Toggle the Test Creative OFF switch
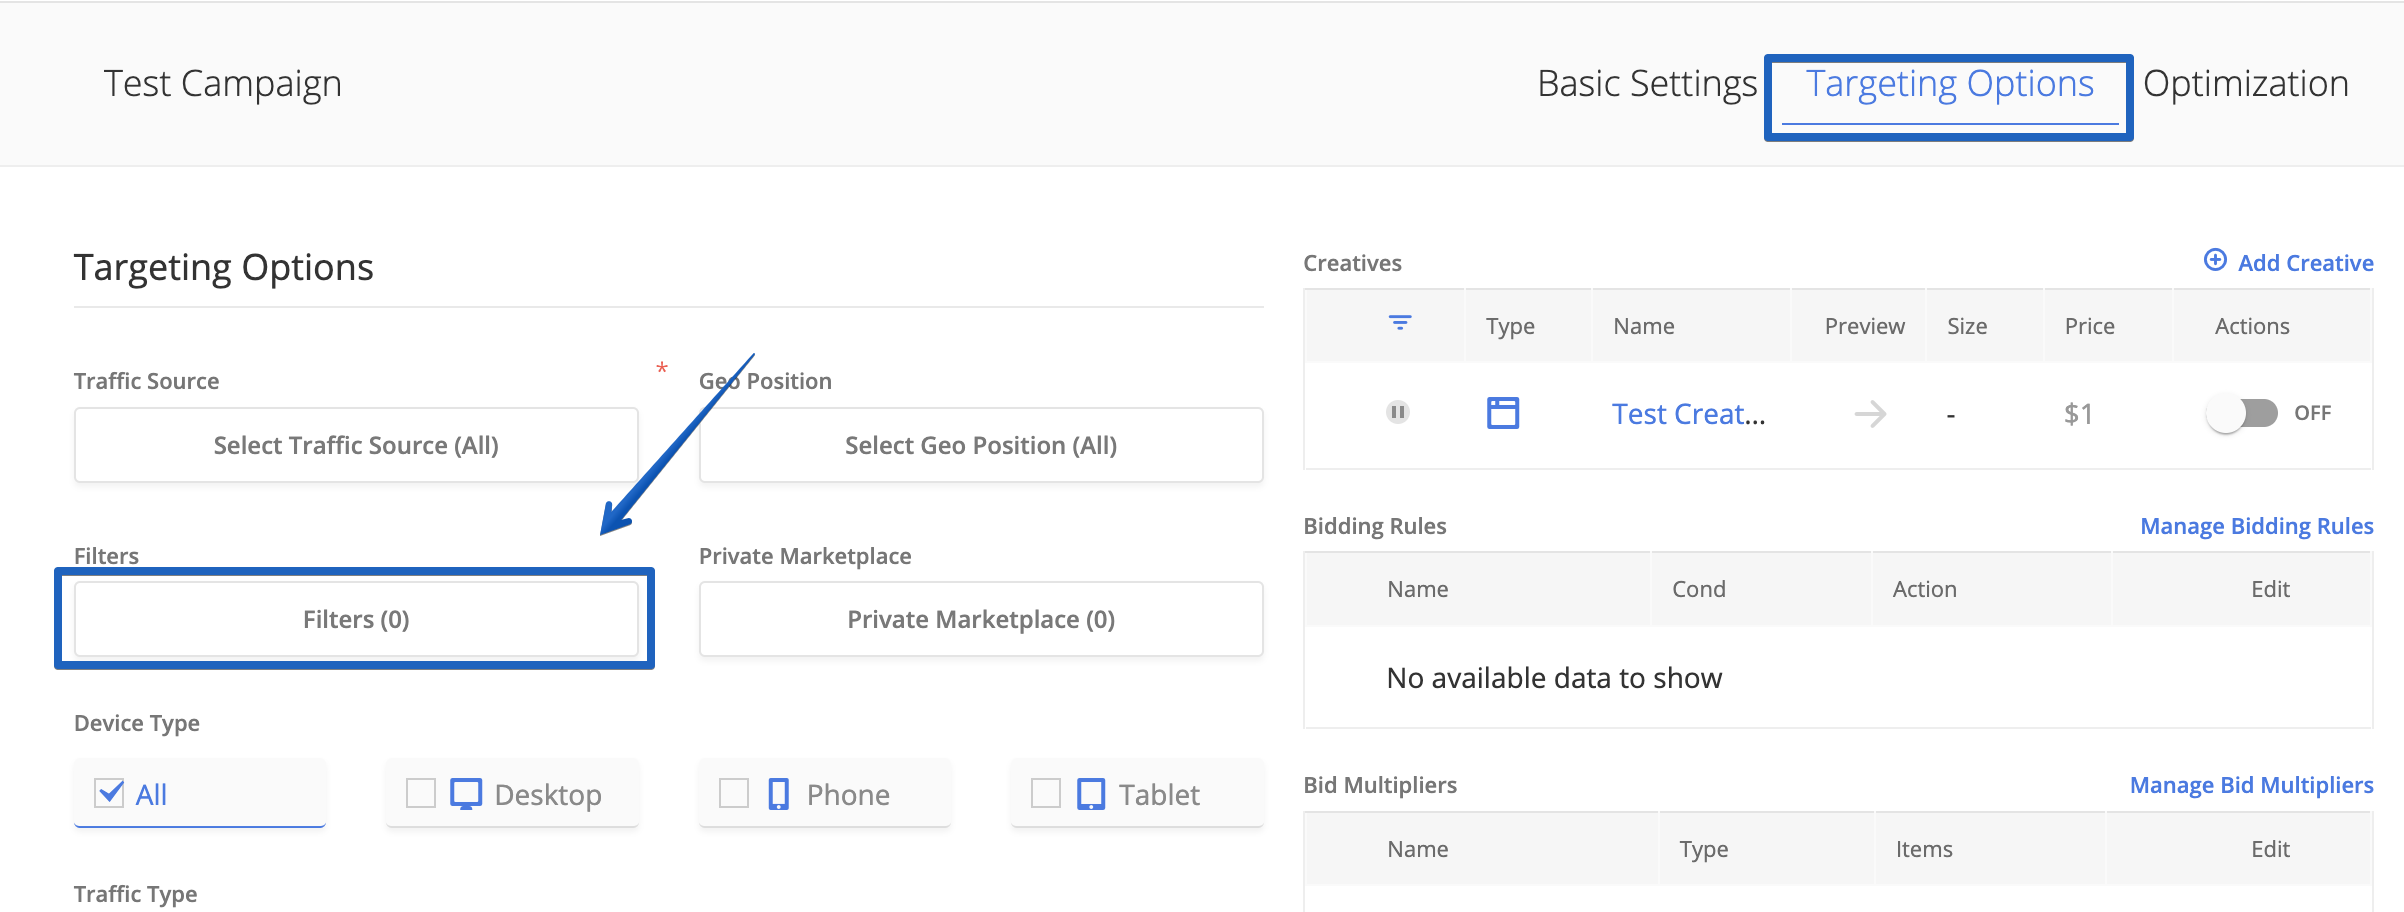 pyautogui.click(x=2241, y=413)
